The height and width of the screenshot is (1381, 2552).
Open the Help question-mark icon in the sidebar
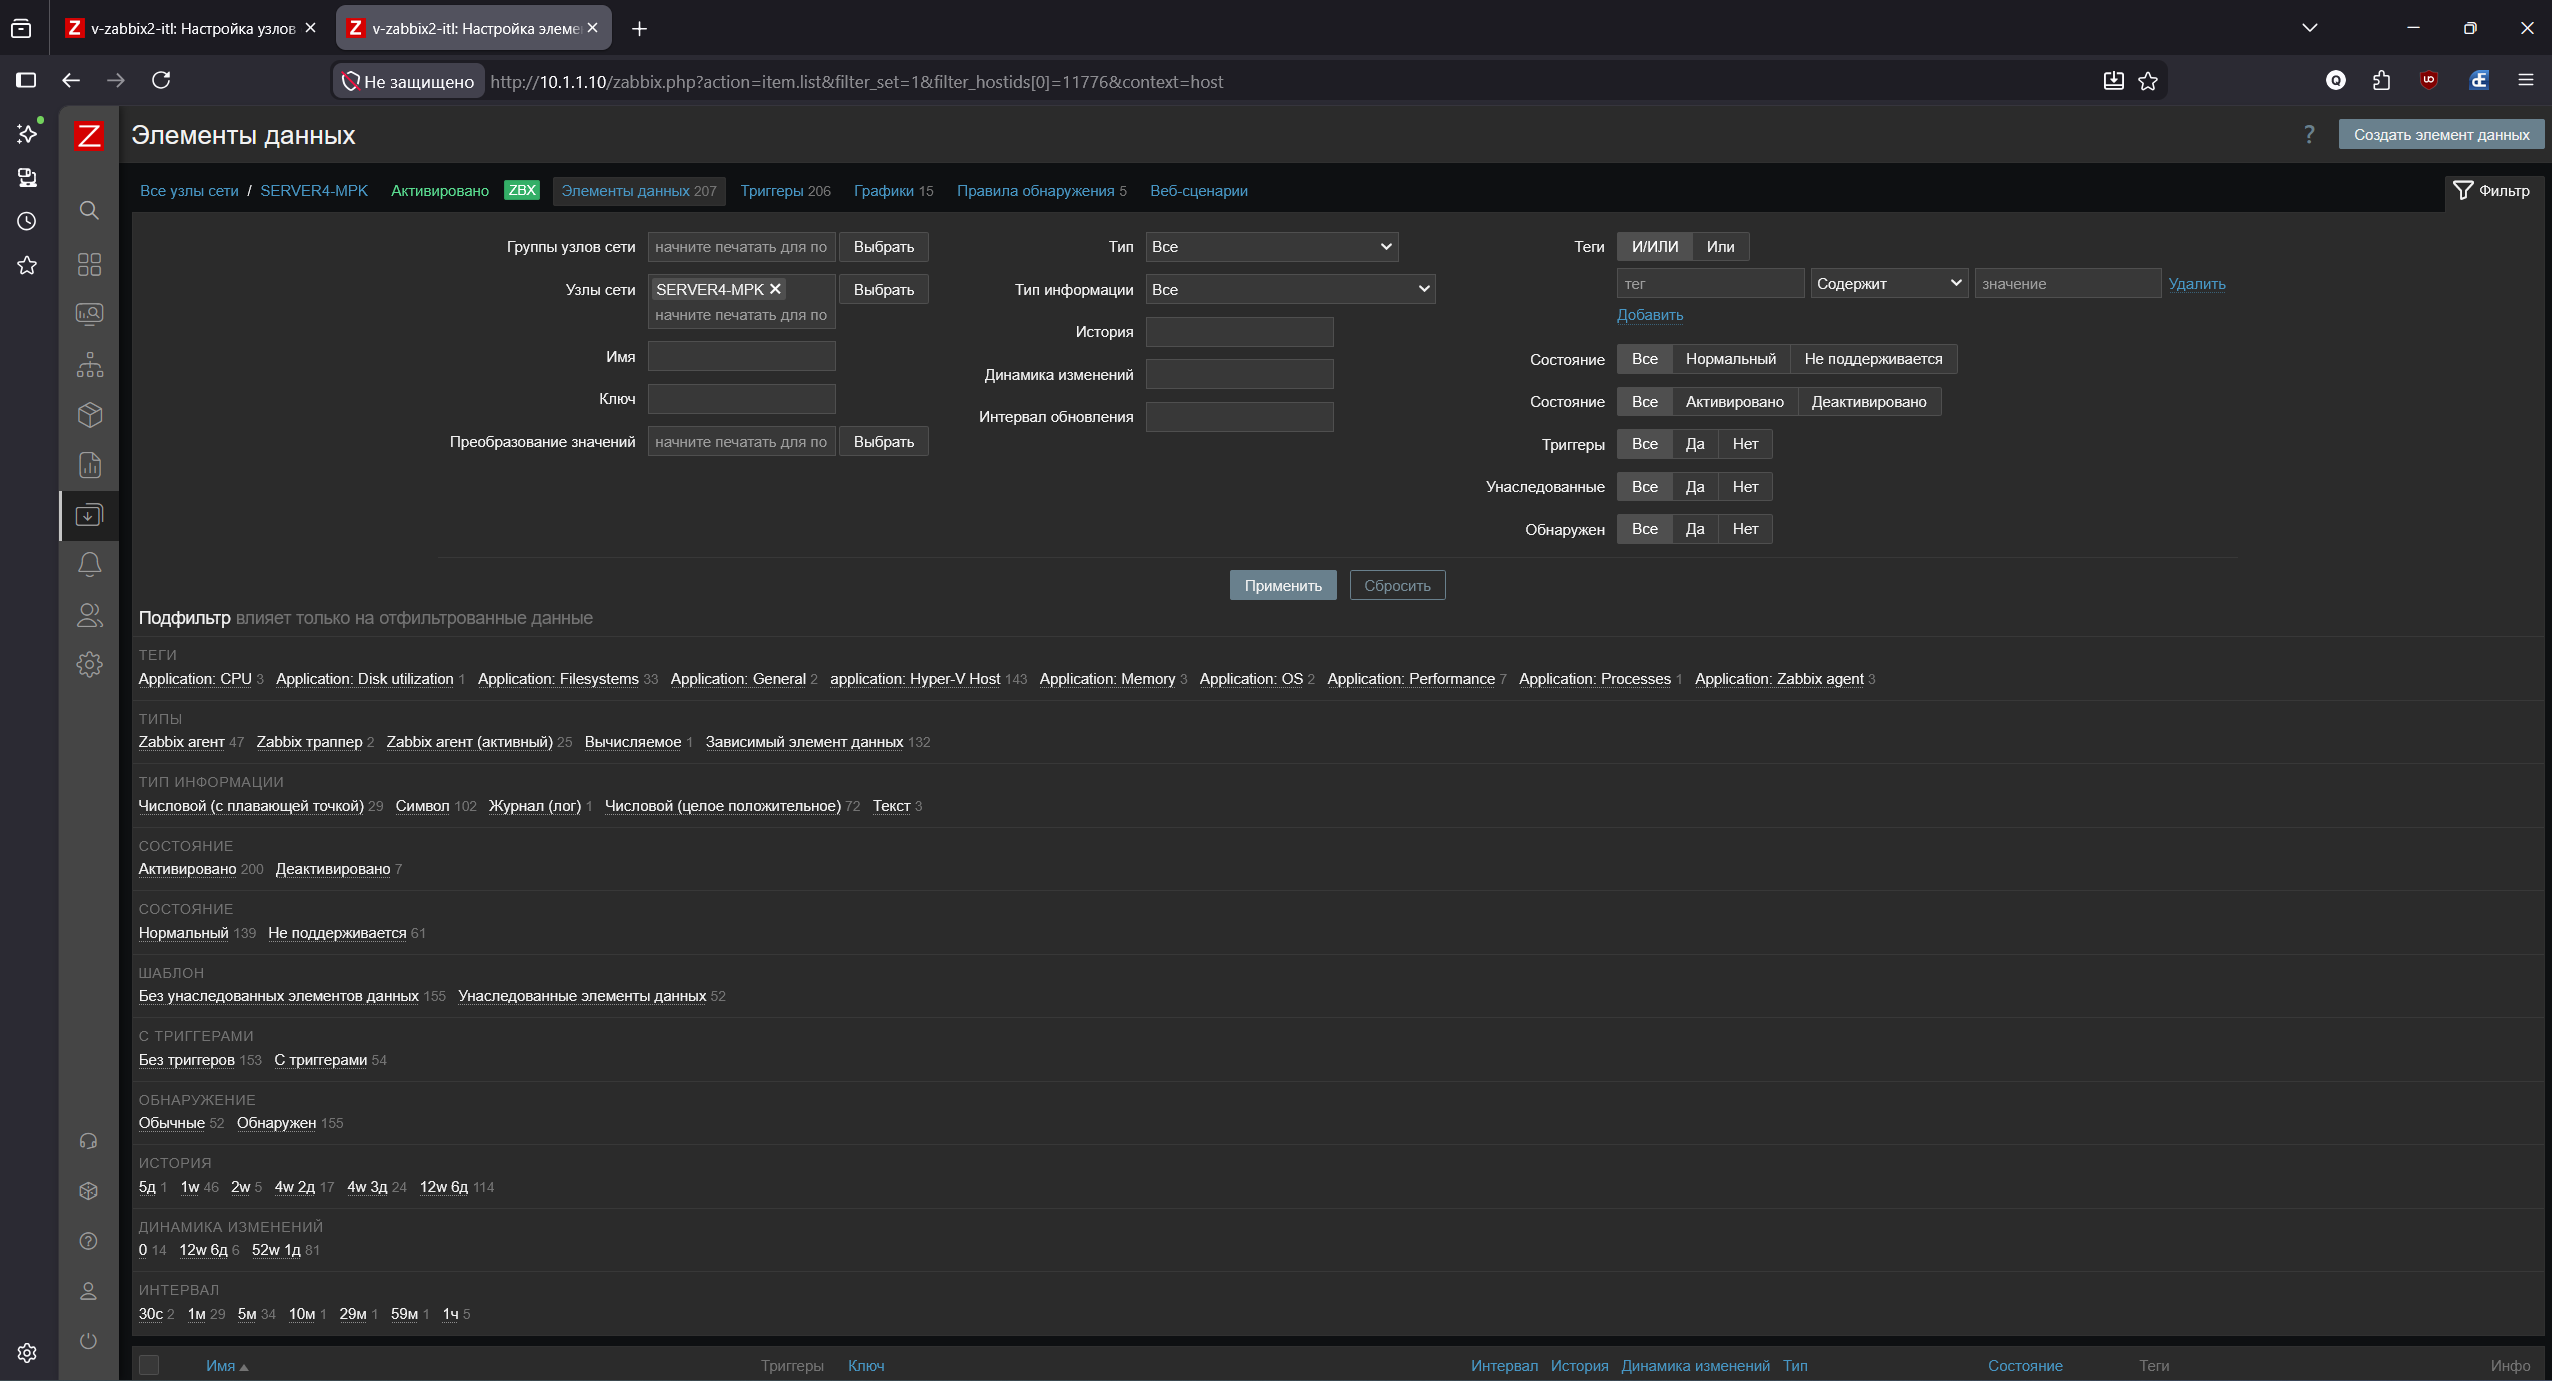[88, 1241]
